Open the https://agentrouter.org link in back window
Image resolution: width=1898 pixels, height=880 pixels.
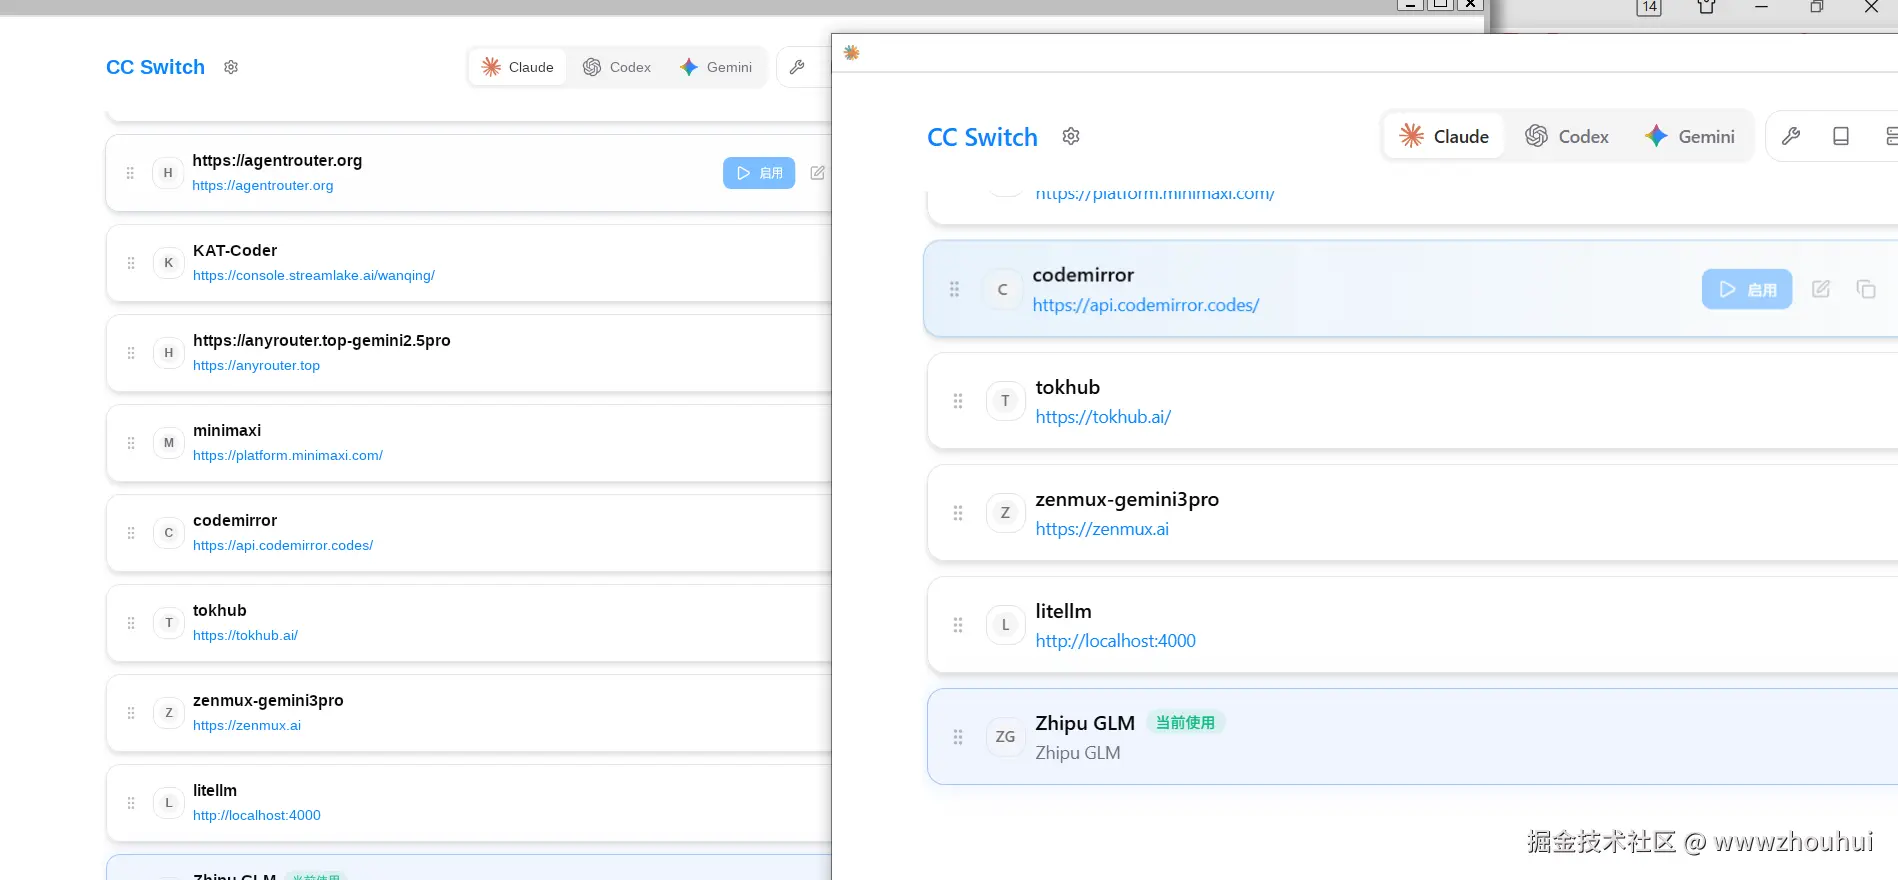(x=263, y=185)
